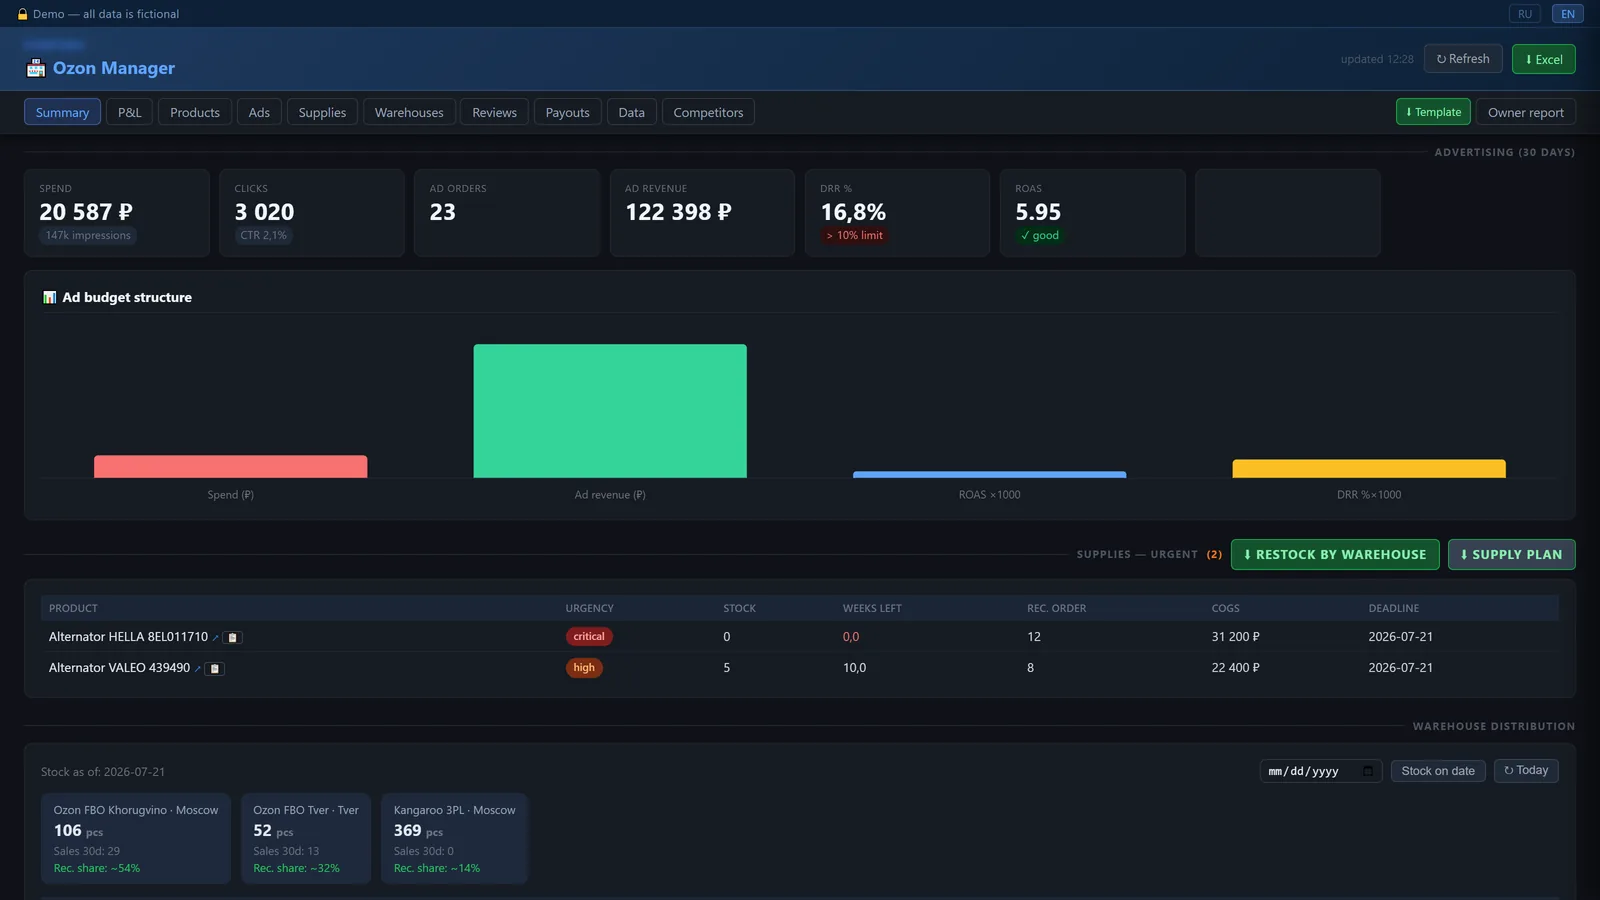Click the Ad Orders 23 metric card

pyautogui.click(x=507, y=213)
